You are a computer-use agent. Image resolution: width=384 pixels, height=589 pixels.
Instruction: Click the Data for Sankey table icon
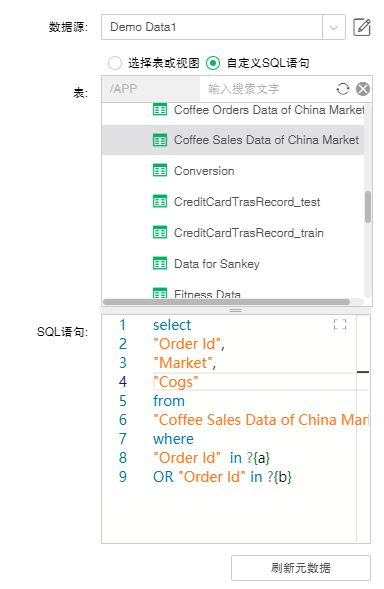[160, 264]
